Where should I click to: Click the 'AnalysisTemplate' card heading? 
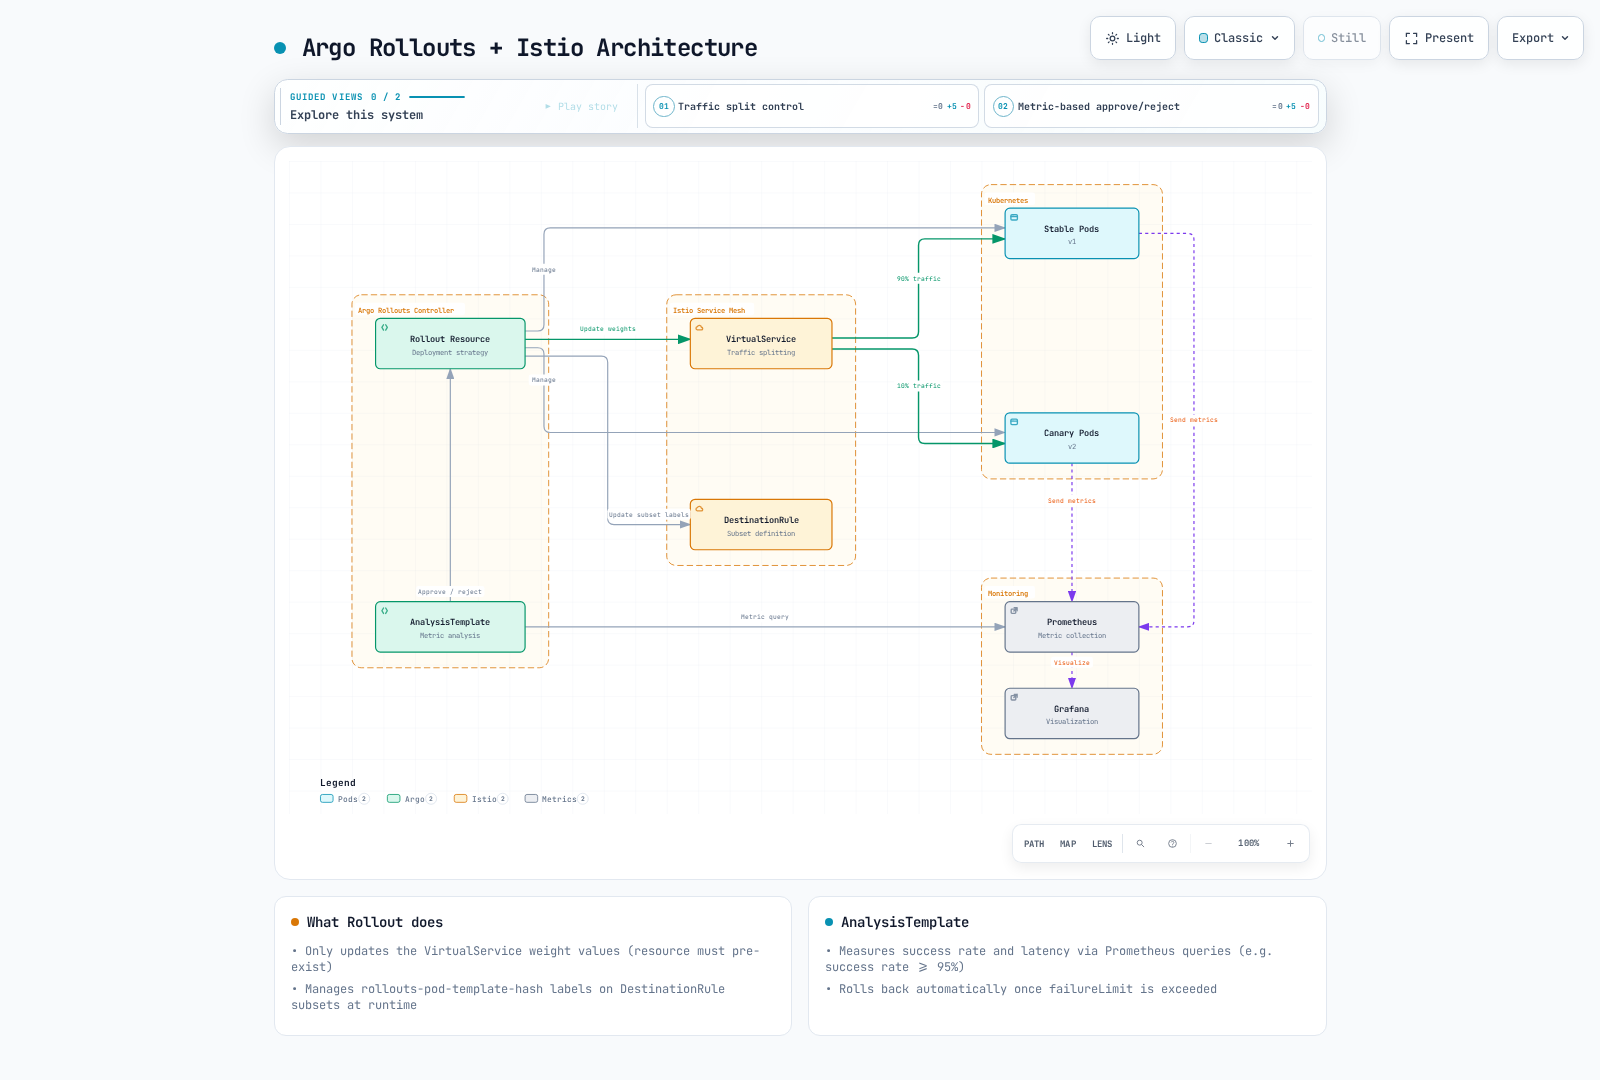pos(904,922)
